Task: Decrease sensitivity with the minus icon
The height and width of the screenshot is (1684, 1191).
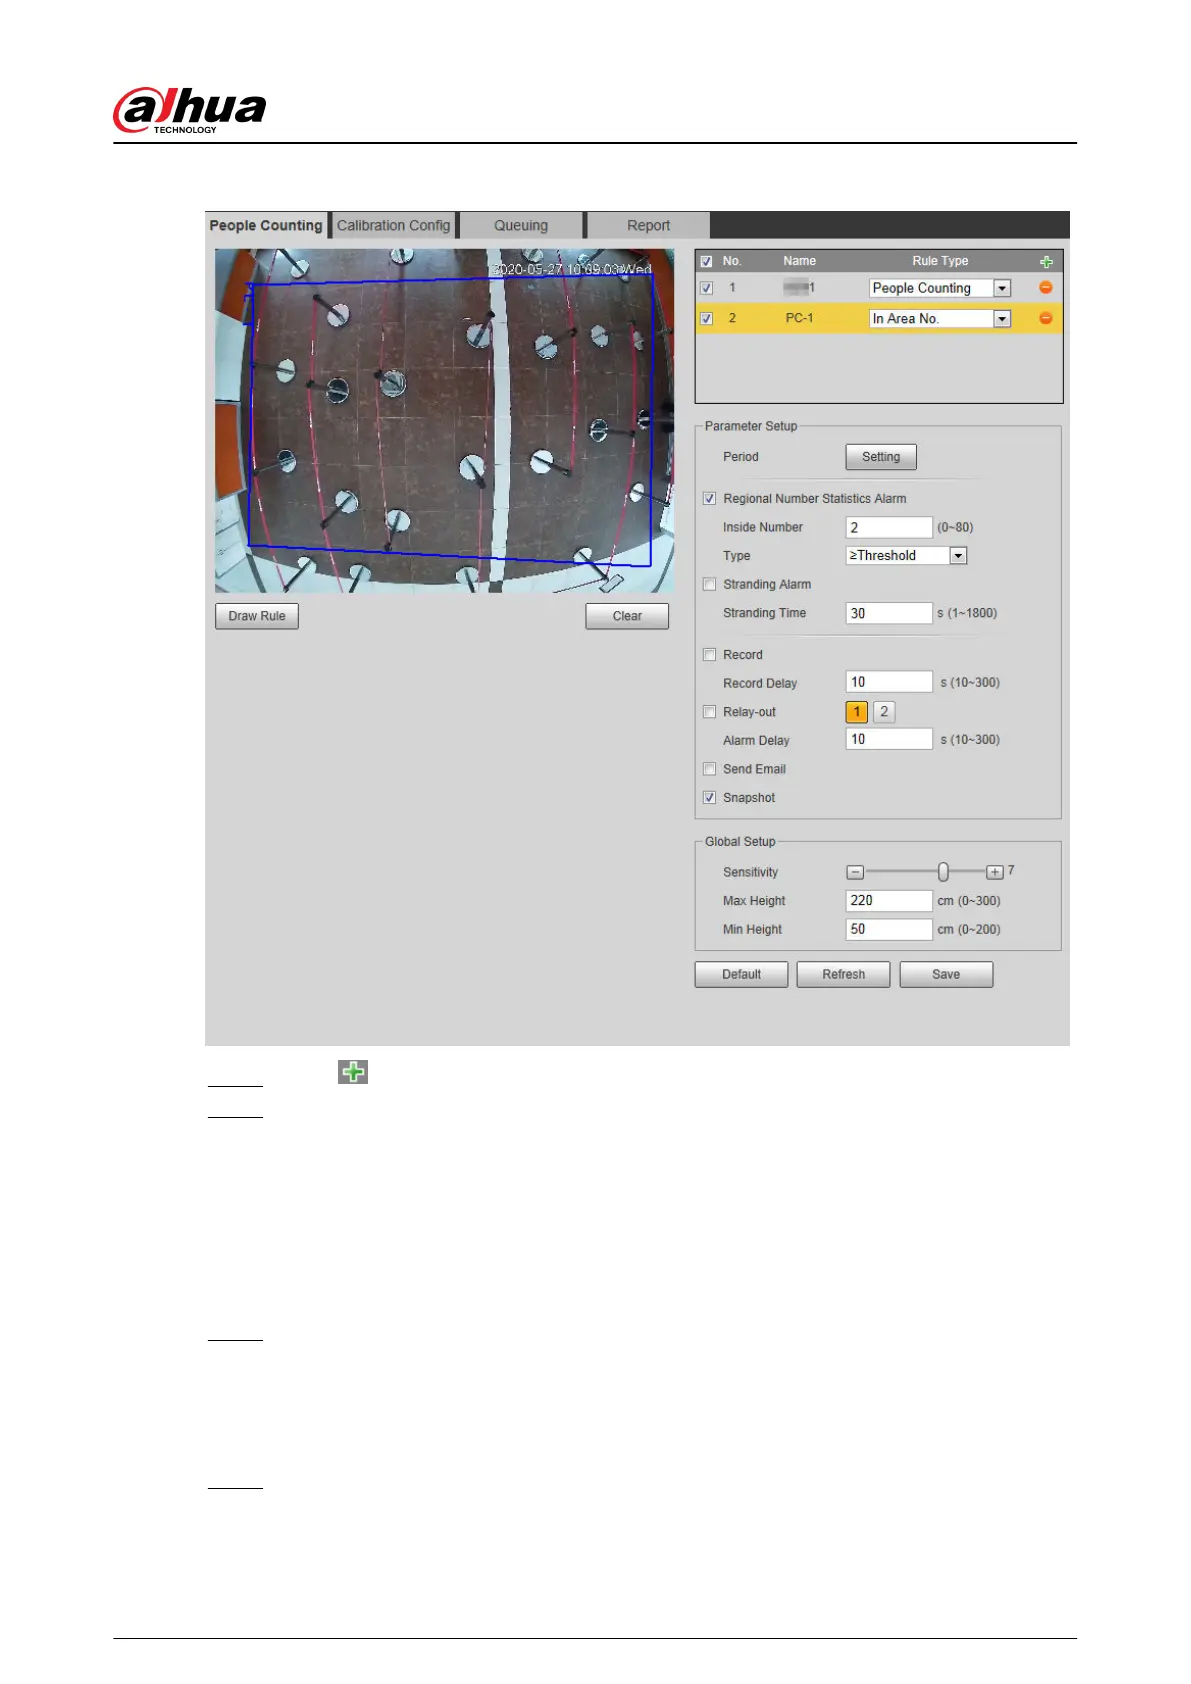Action: (x=855, y=872)
